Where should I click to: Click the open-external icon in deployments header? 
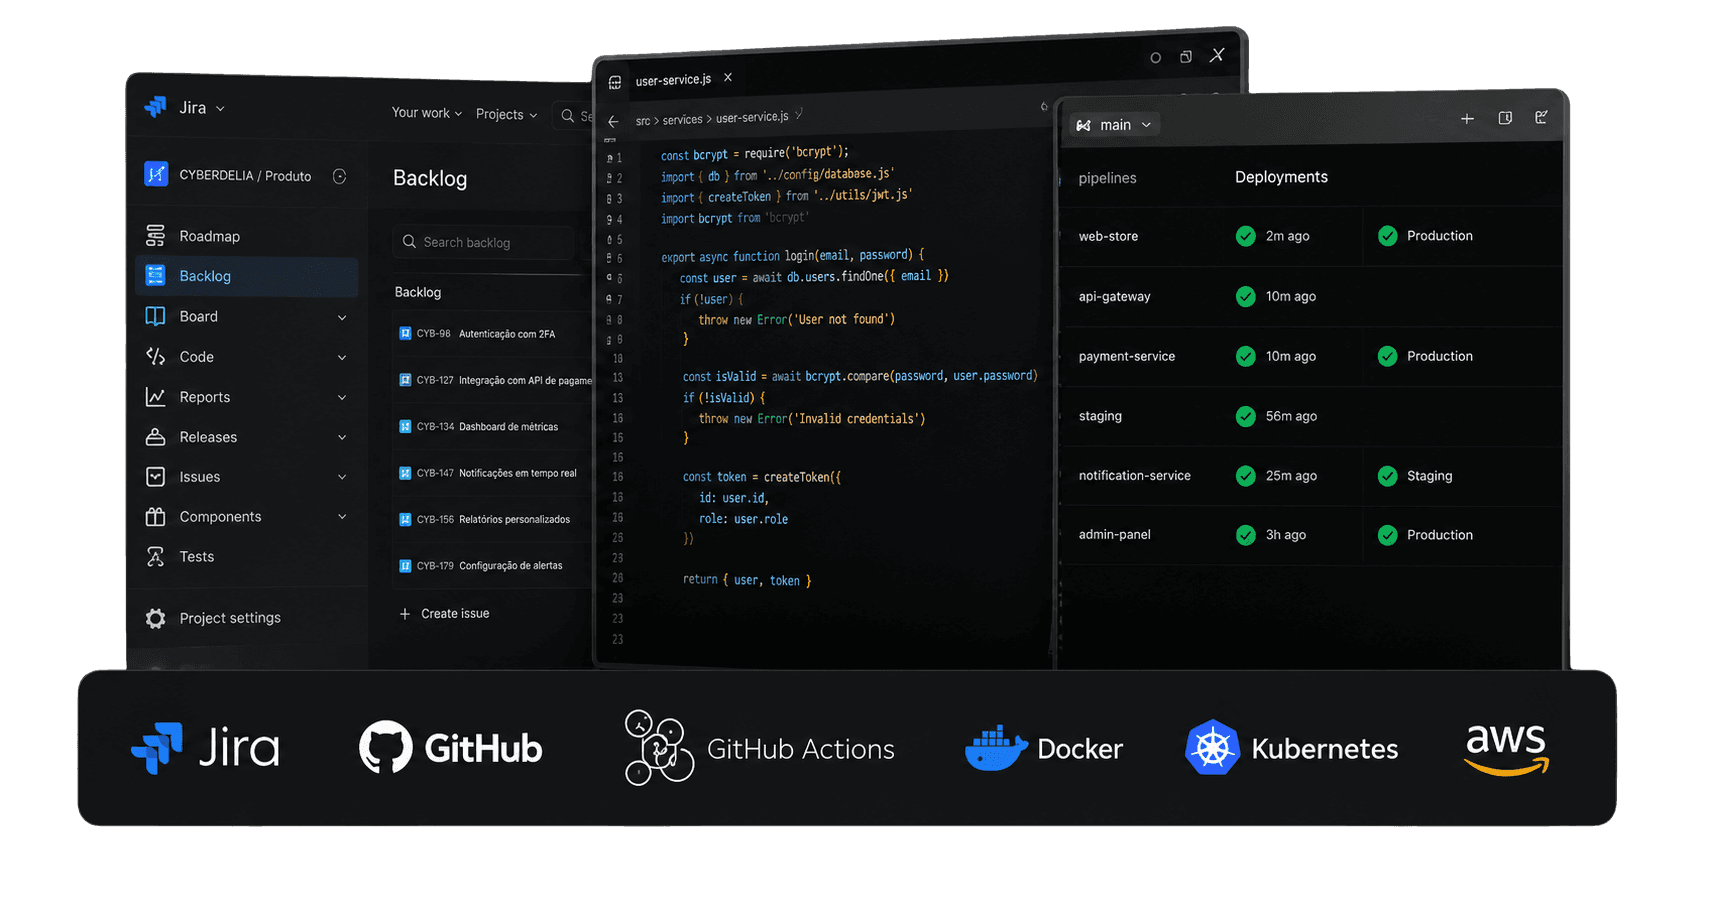[1542, 117]
